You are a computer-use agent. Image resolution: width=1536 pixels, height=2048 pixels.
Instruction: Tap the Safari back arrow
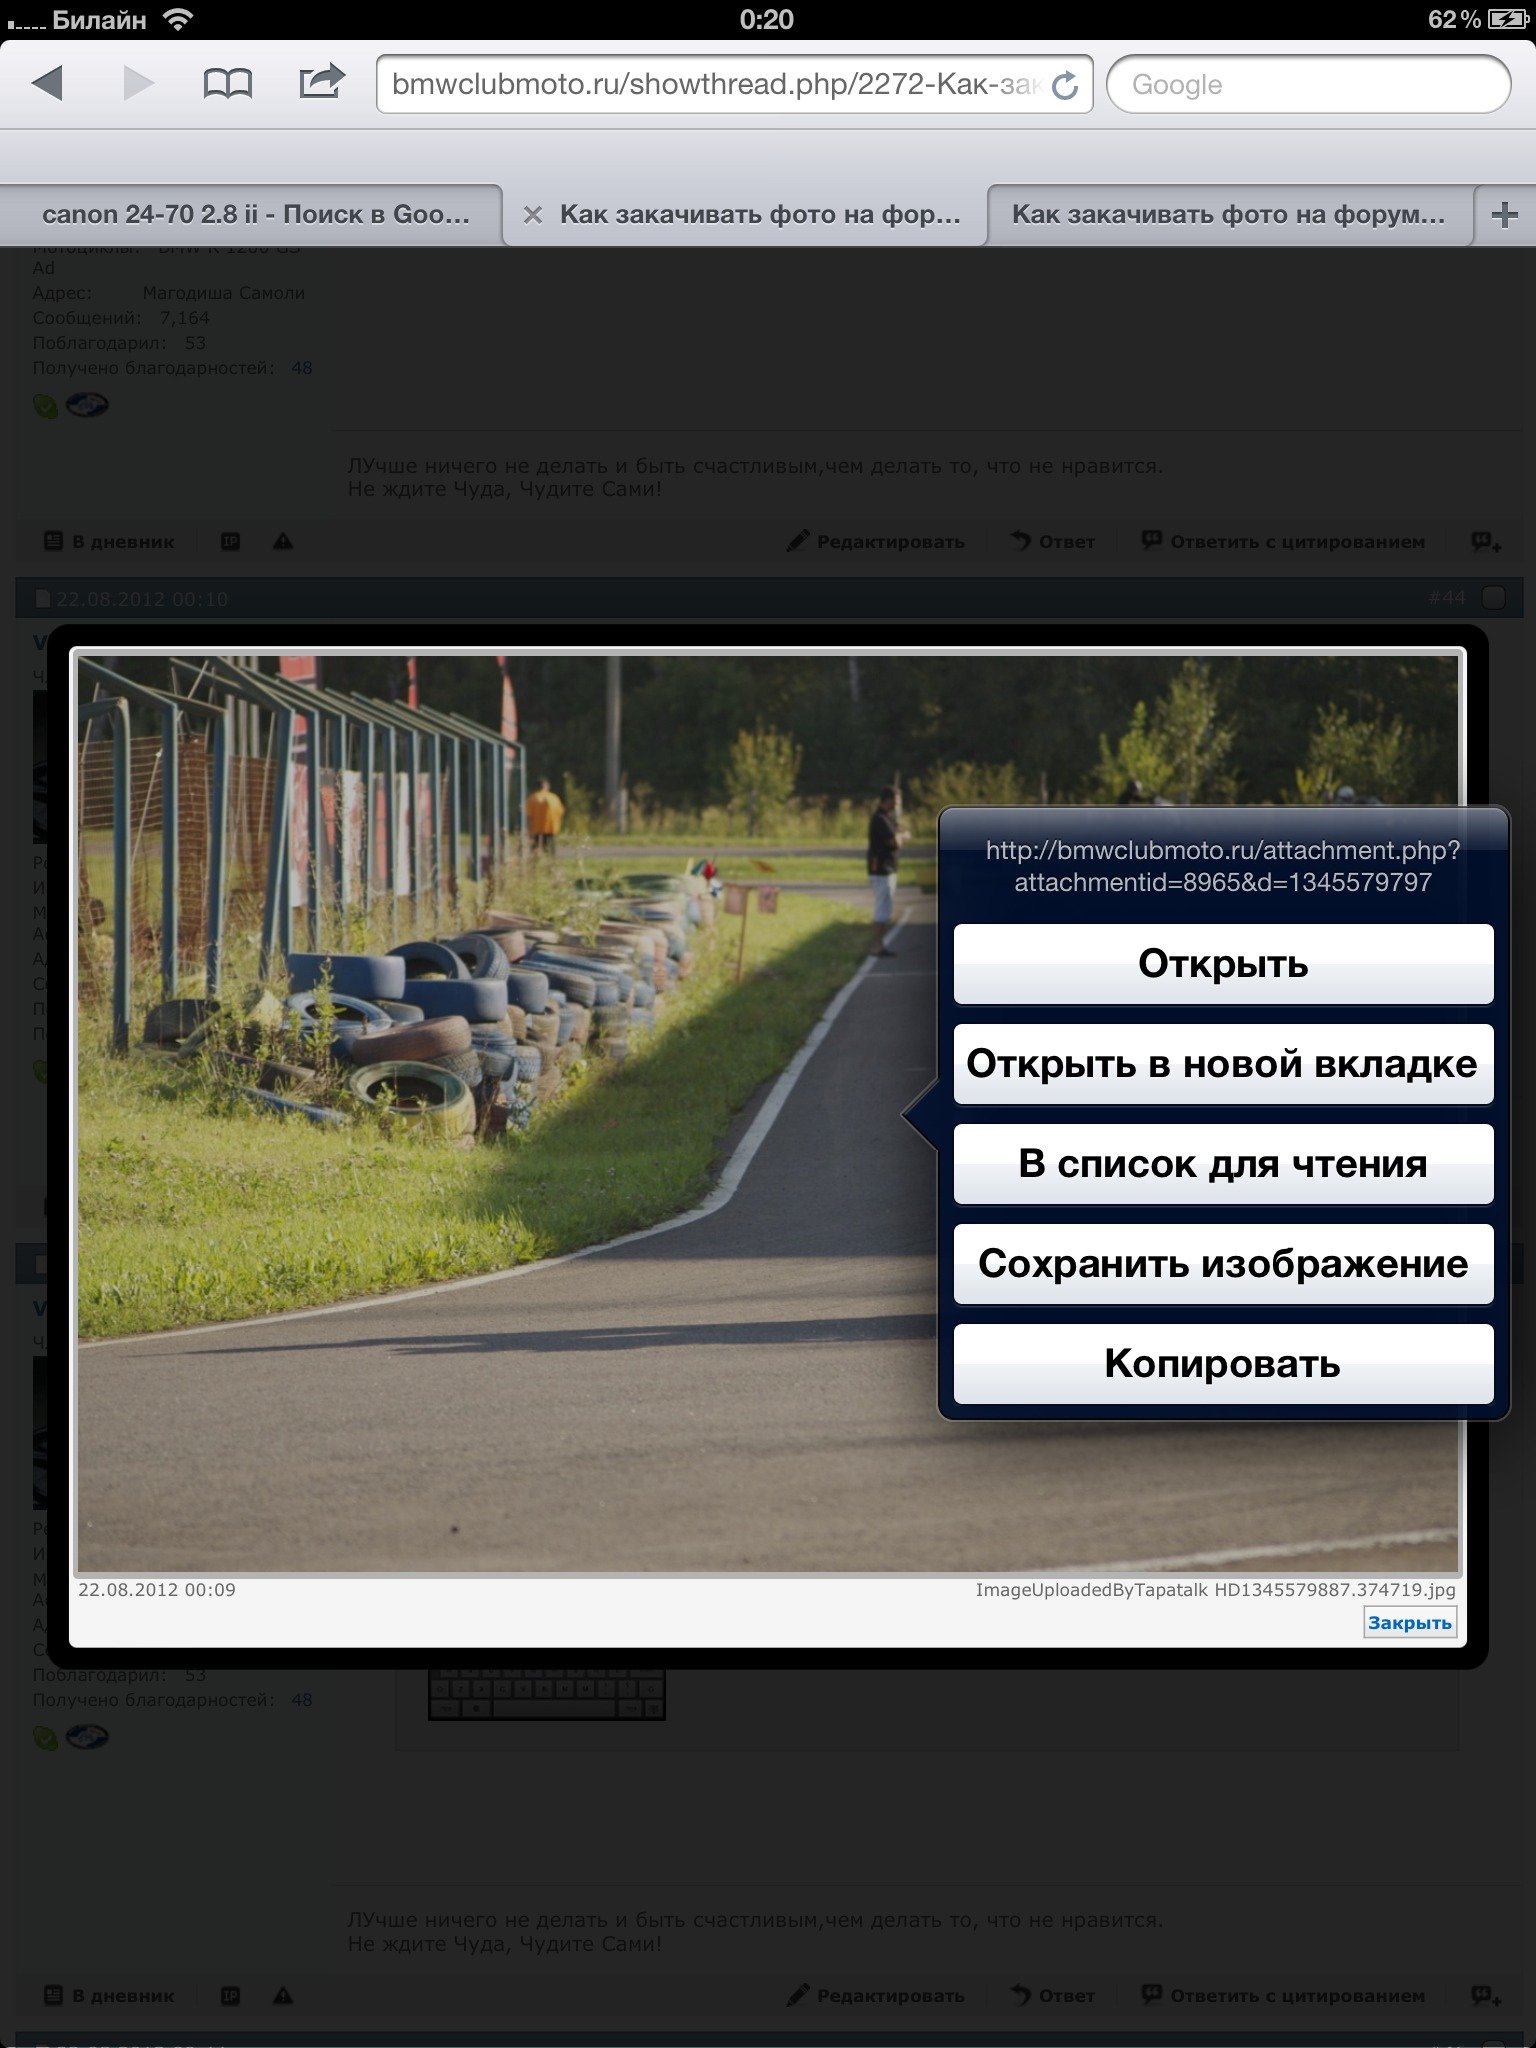[x=48, y=83]
